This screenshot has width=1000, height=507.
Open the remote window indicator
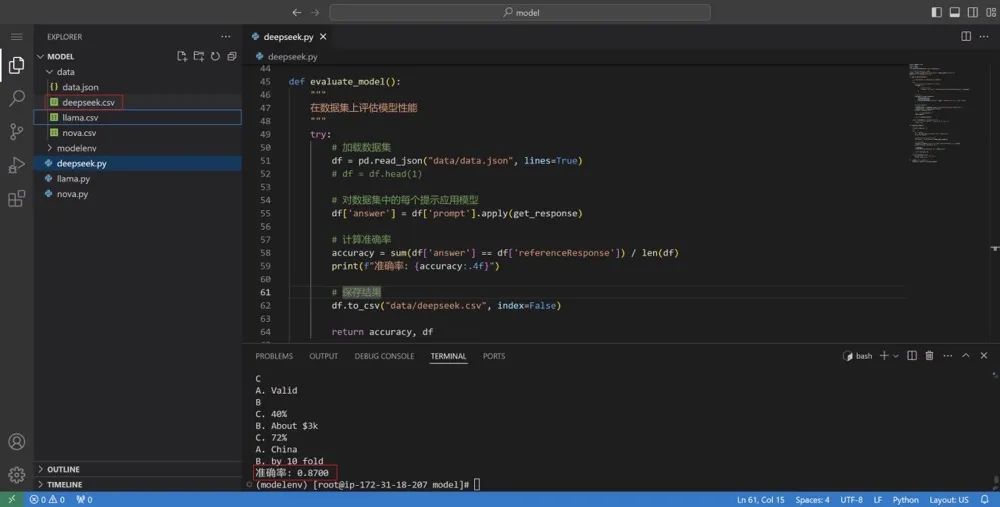[x=11, y=499]
